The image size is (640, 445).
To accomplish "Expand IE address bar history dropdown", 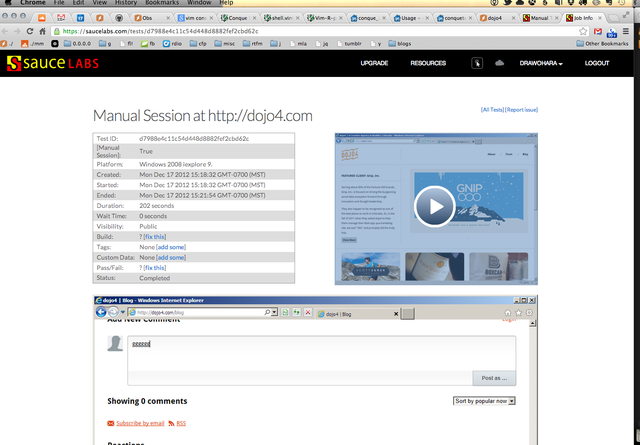I will pos(274,312).
